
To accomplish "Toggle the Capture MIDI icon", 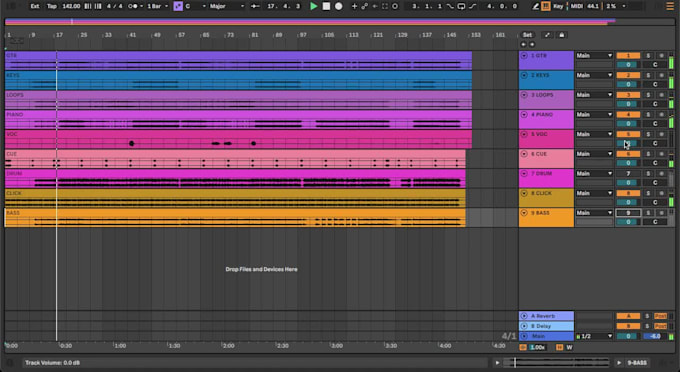I will (x=385, y=6).
